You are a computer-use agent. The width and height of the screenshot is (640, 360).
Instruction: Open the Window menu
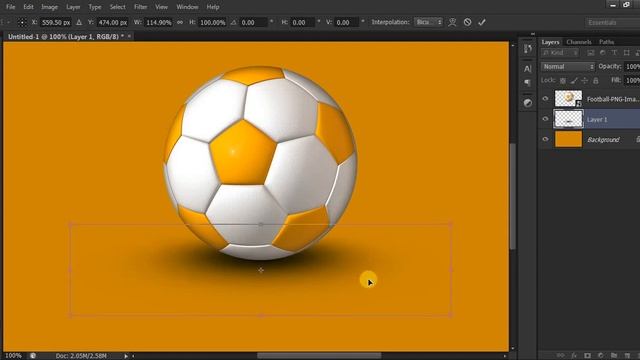(187, 7)
